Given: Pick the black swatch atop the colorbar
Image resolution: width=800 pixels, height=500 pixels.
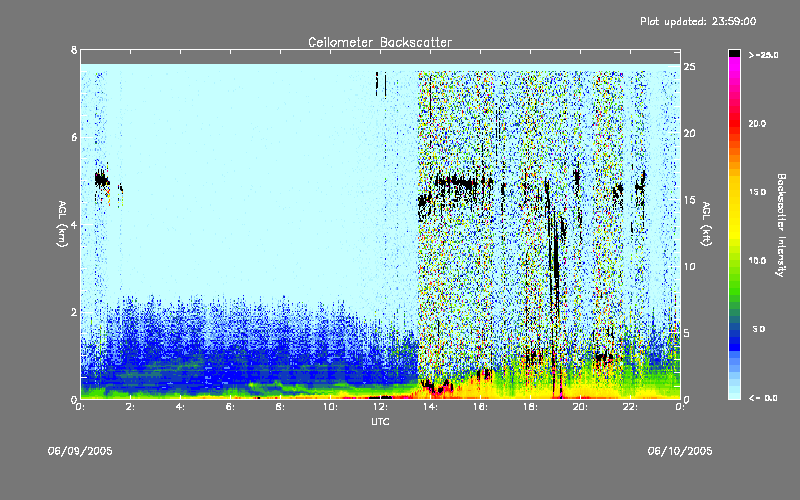Looking at the screenshot, I should click(734, 53).
